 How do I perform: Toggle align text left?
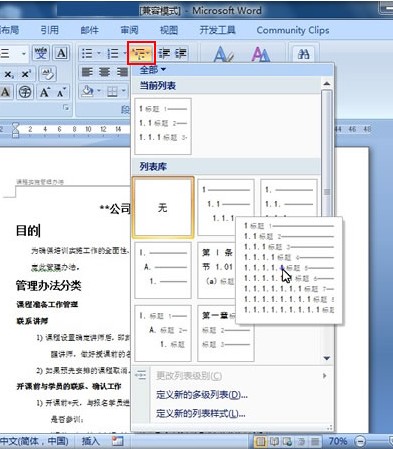87,72
